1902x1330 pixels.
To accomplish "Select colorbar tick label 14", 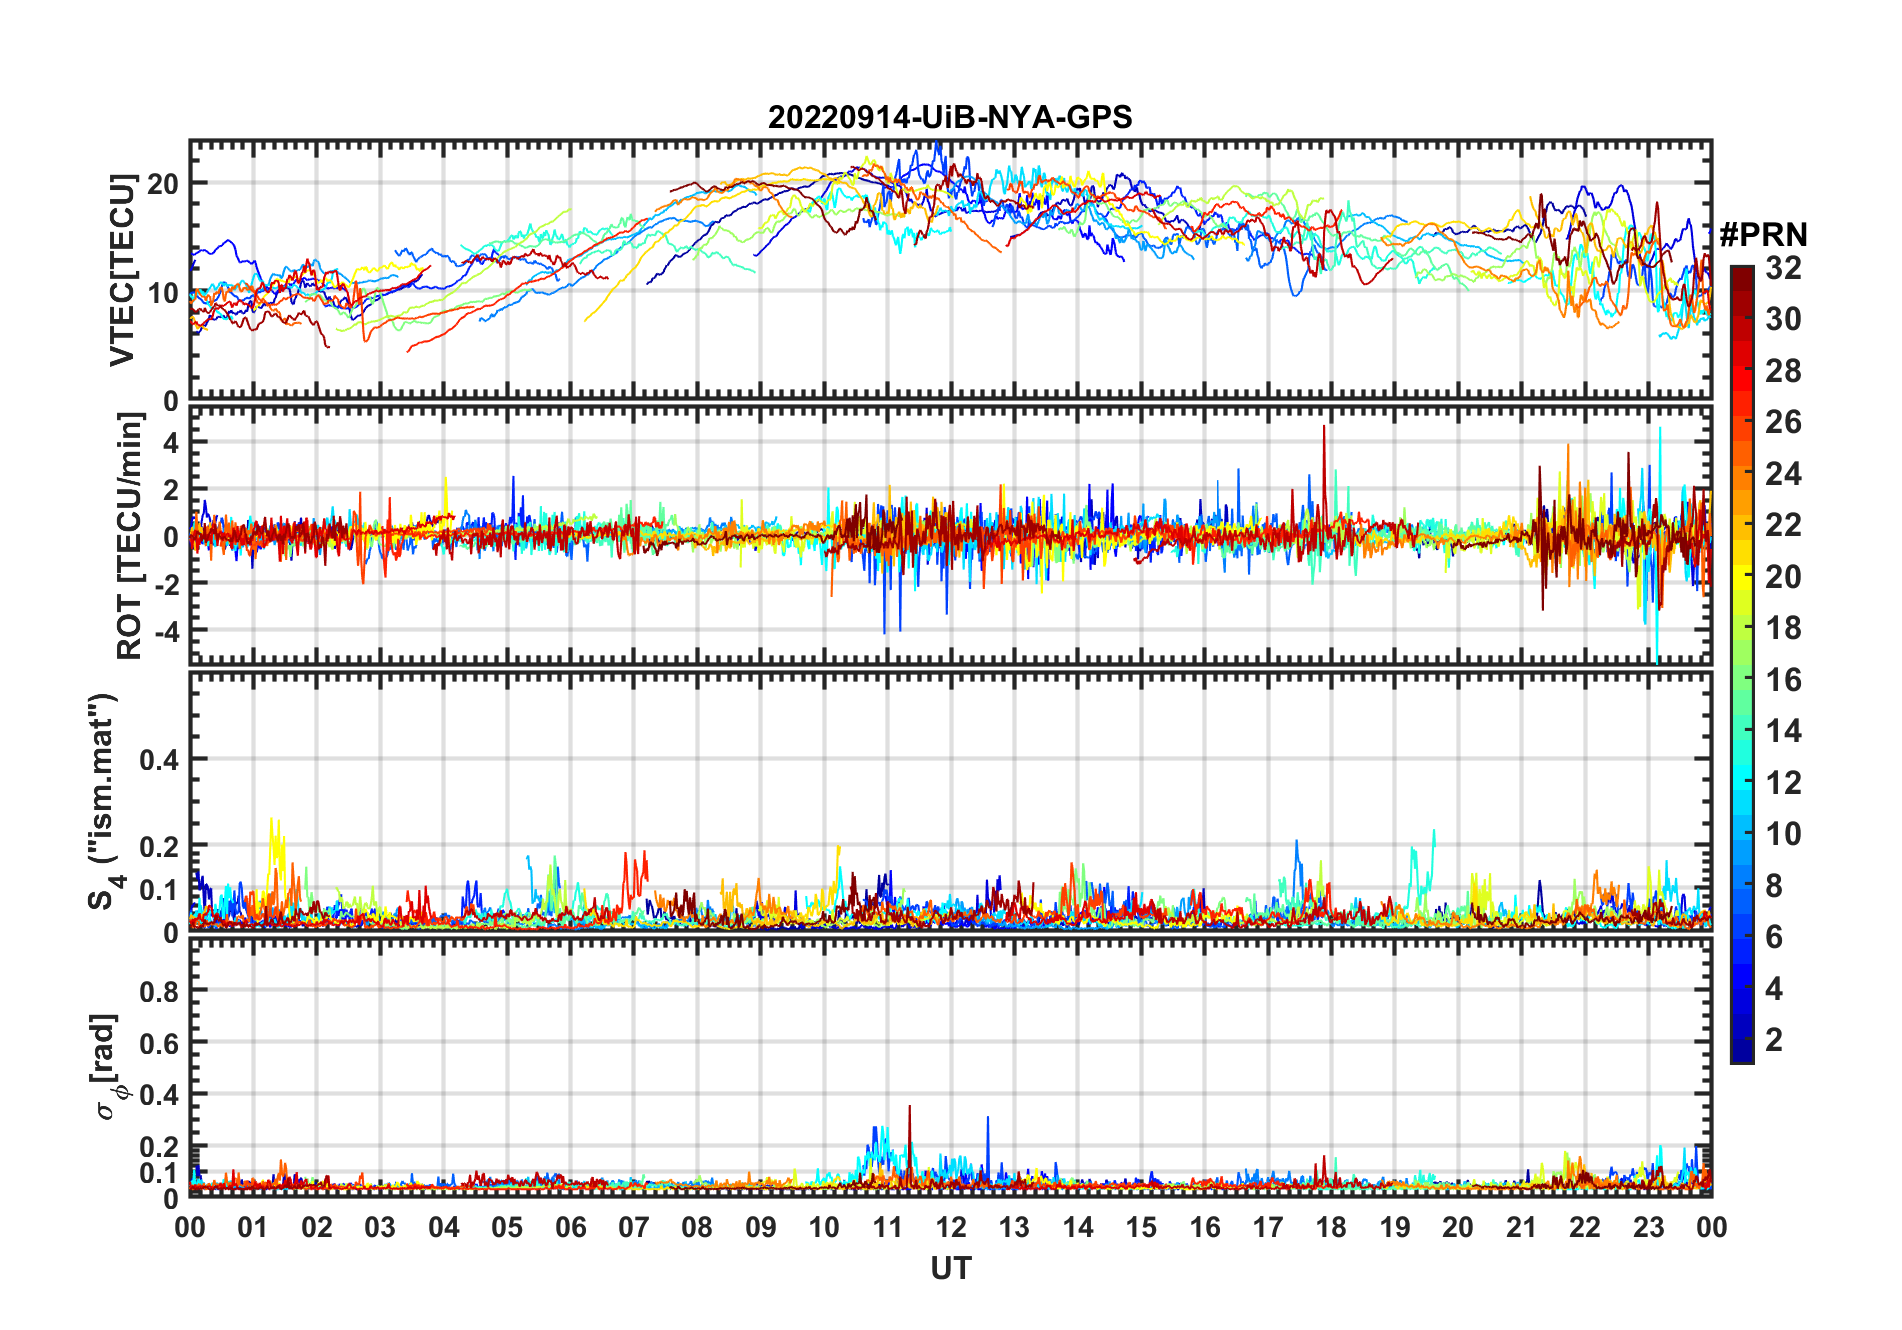I will tap(1783, 731).
